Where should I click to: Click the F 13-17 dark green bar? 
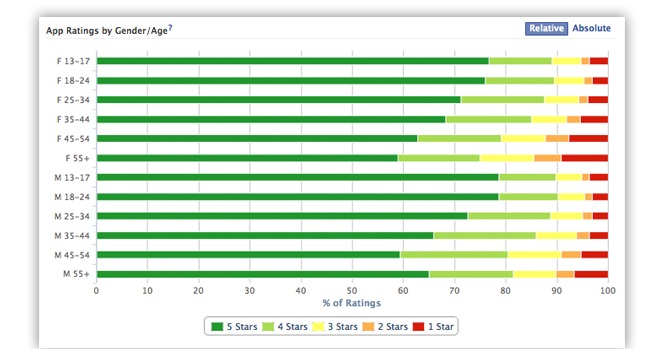click(x=293, y=61)
